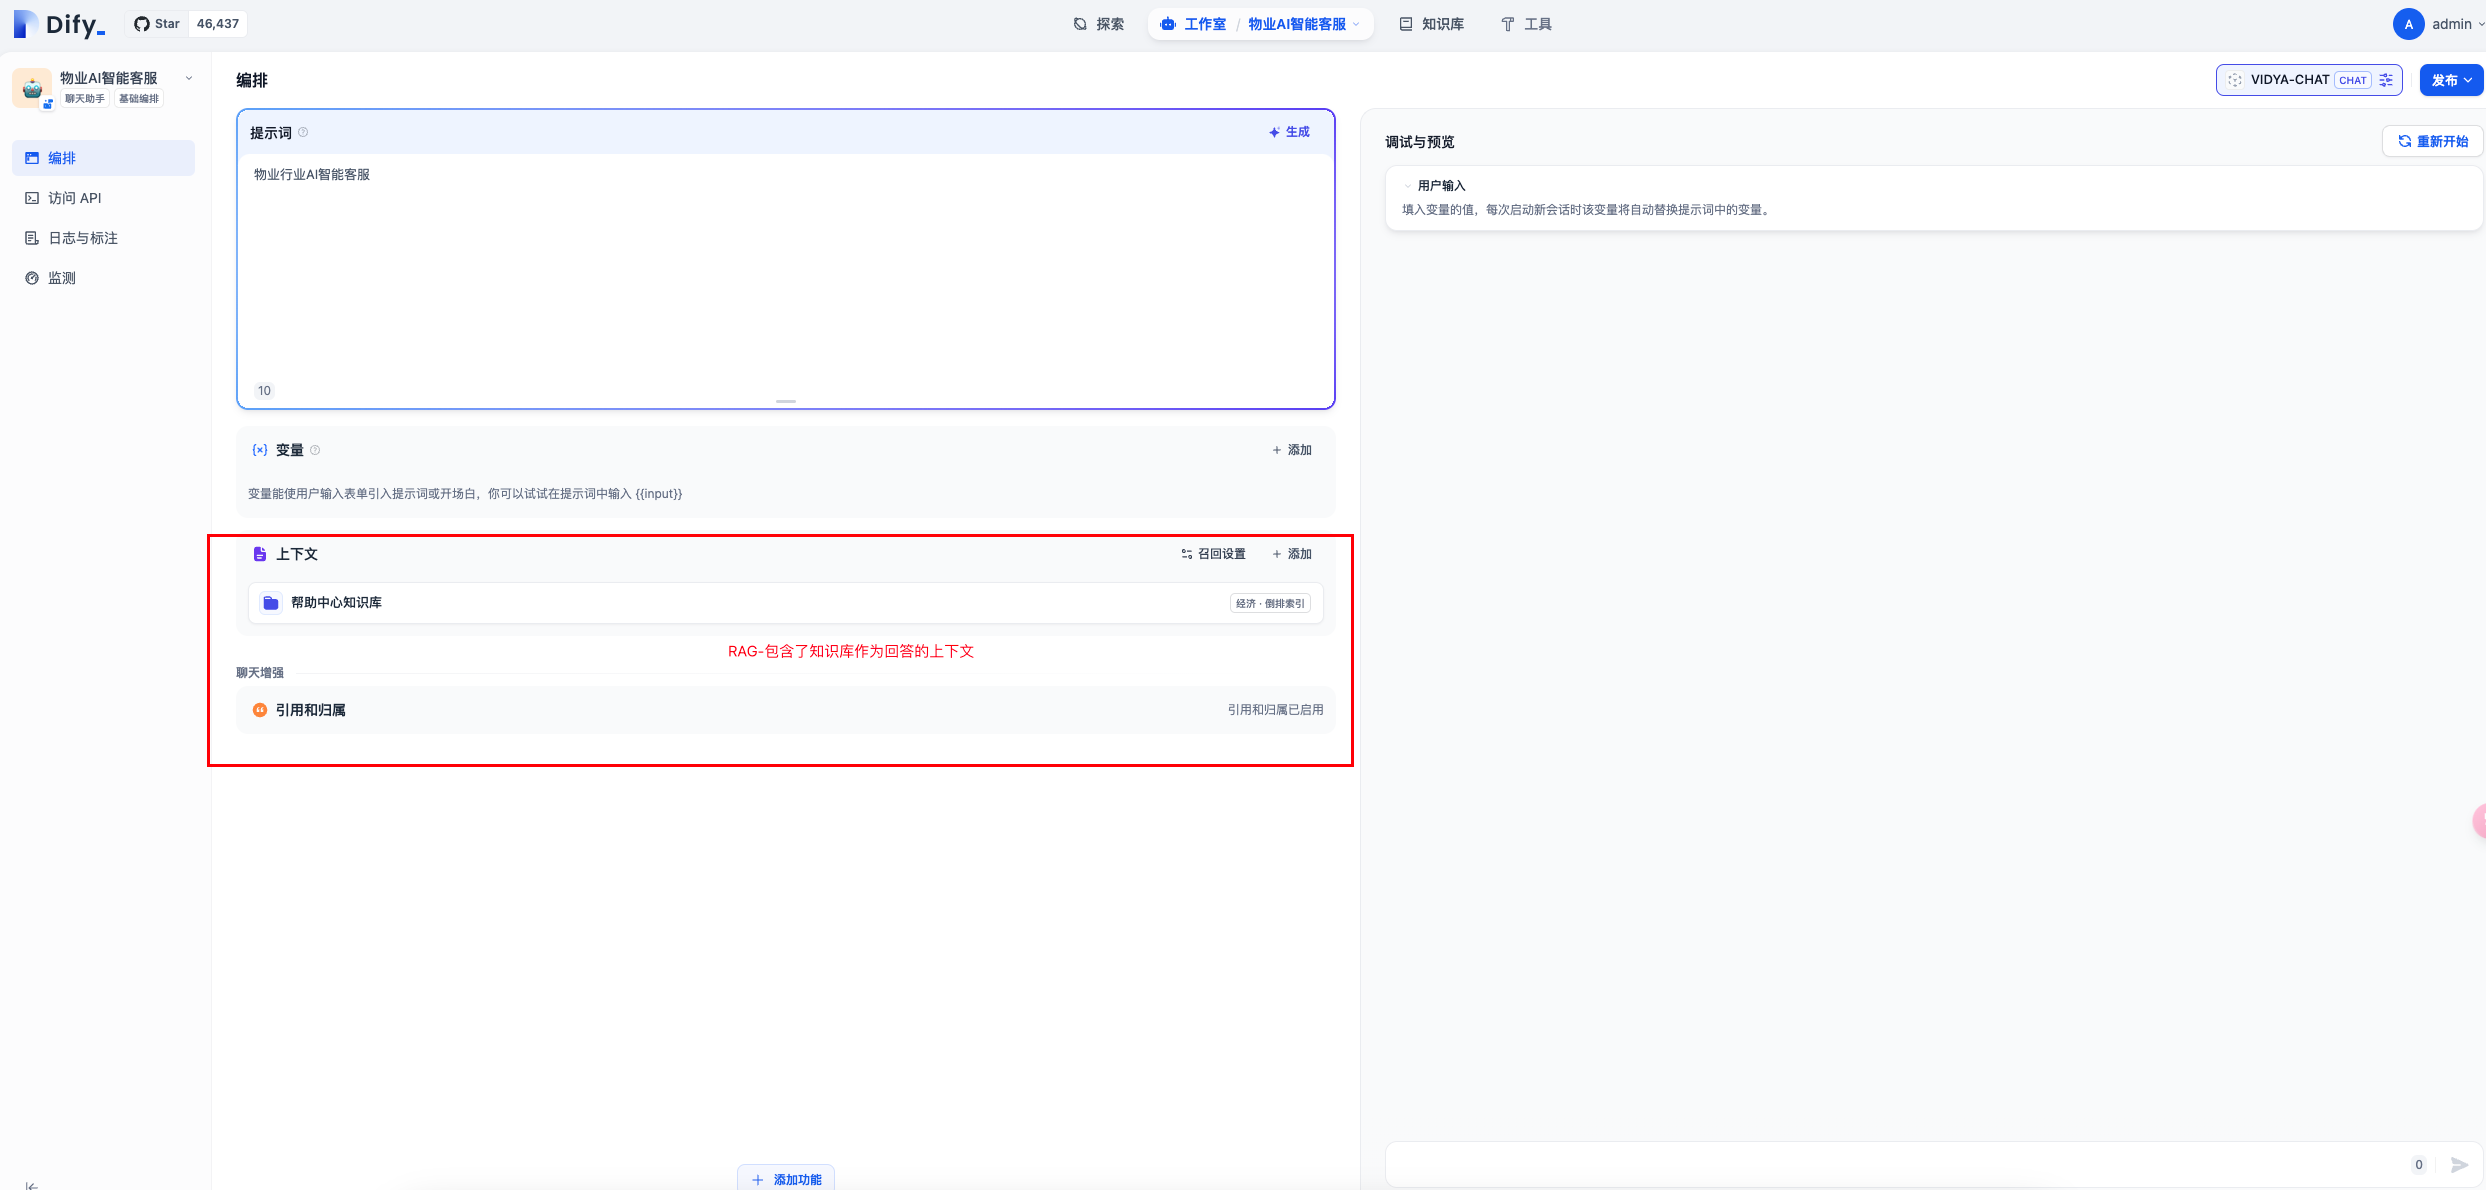Click the chat message input field
The height and width of the screenshot is (1190, 2486).
pos(1895,1164)
